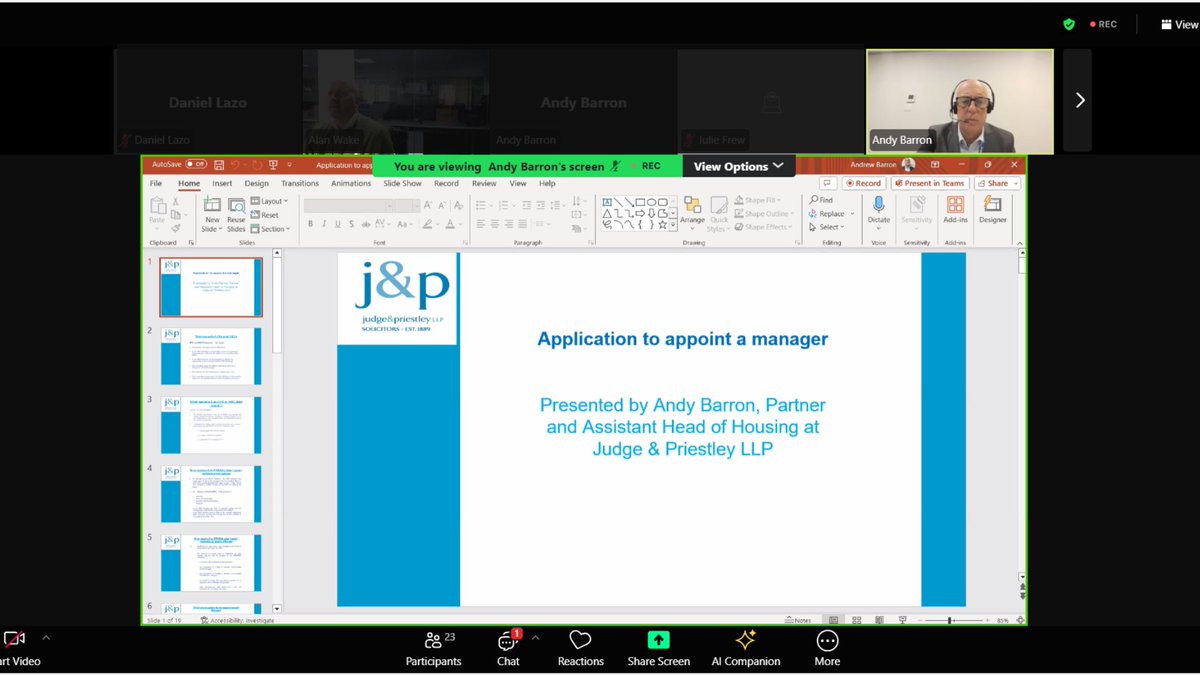1200x675 pixels.
Task: Open the AI Companion
Action: (745, 648)
